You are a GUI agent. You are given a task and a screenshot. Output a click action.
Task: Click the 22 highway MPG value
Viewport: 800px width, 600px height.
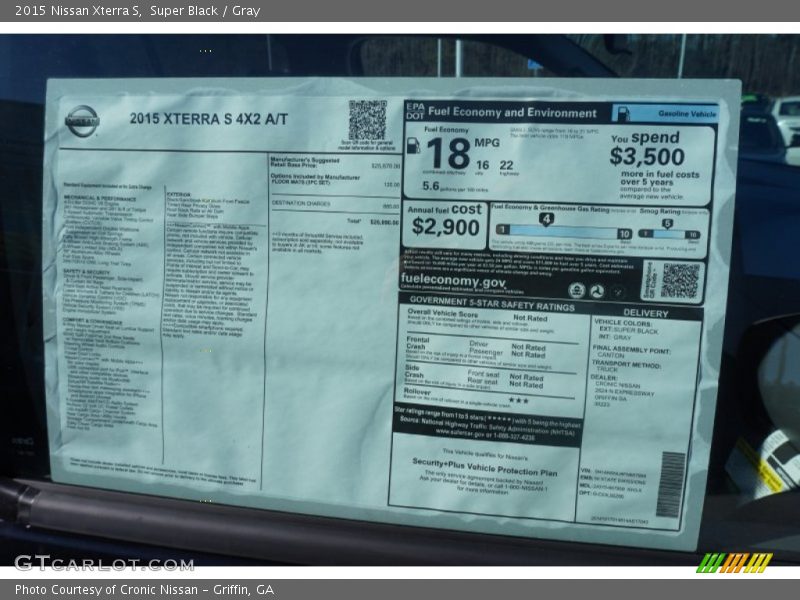click(x=506, y=165)
